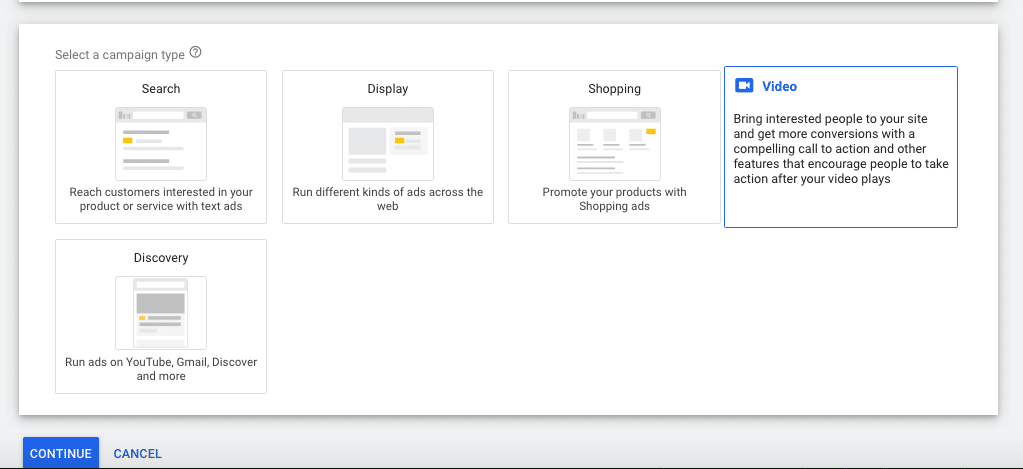1023x469 pixels.
Task: Select the Discovery campaign illustration
Action: 161,313
